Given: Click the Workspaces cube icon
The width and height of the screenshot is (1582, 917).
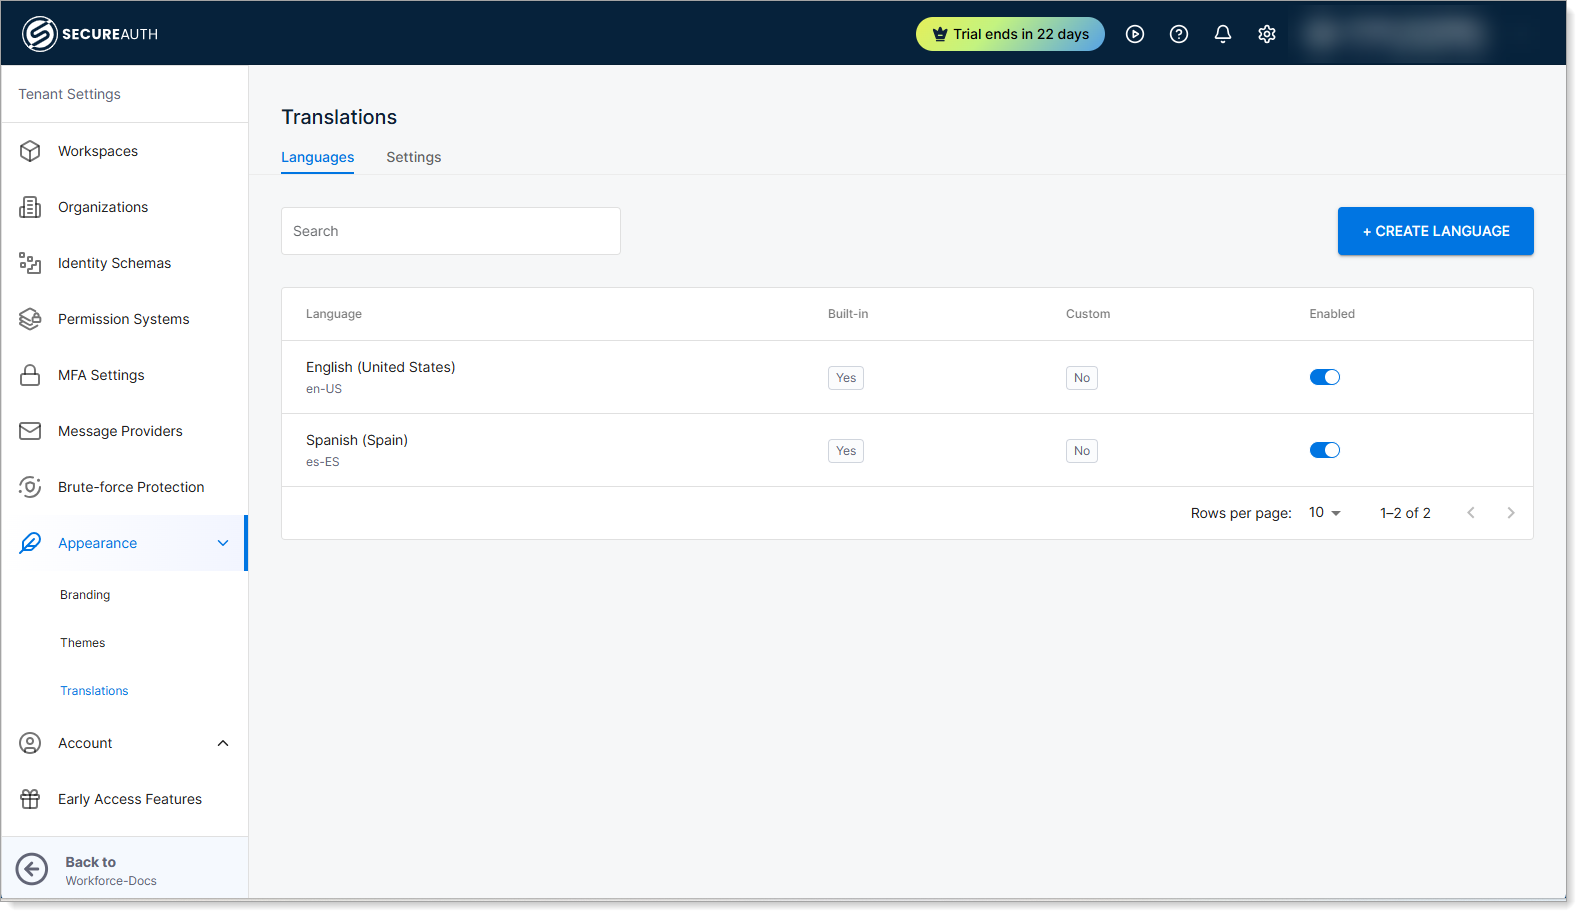Looking at the screenshot, I should coord(30,151).
